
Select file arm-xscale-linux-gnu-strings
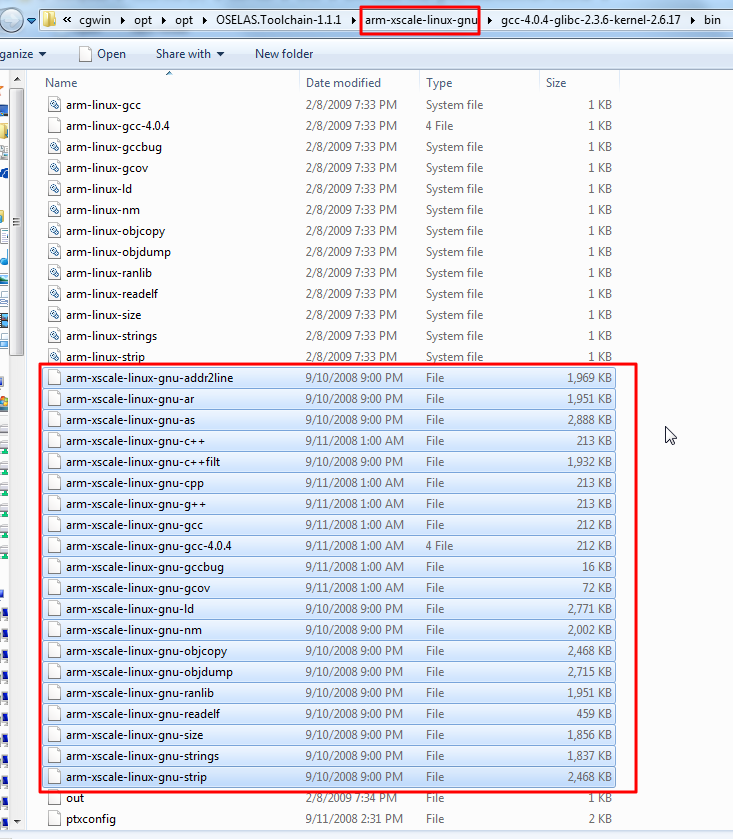click(x=329, y=756)
